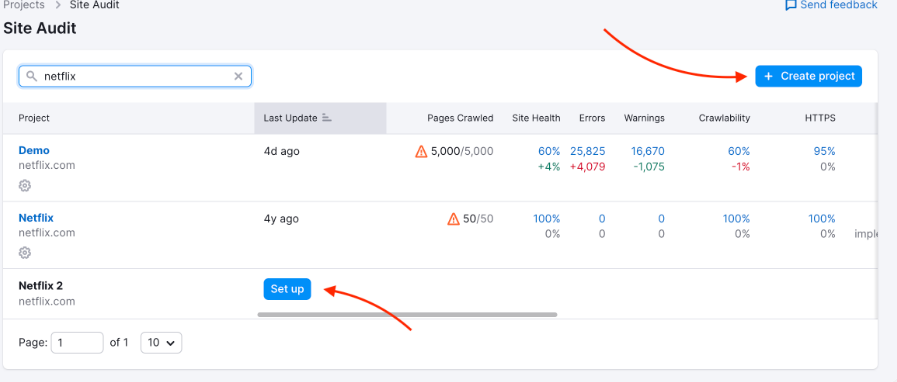Open the Demo project link
The height and width of the screenshot is (382, 897).
34,150
